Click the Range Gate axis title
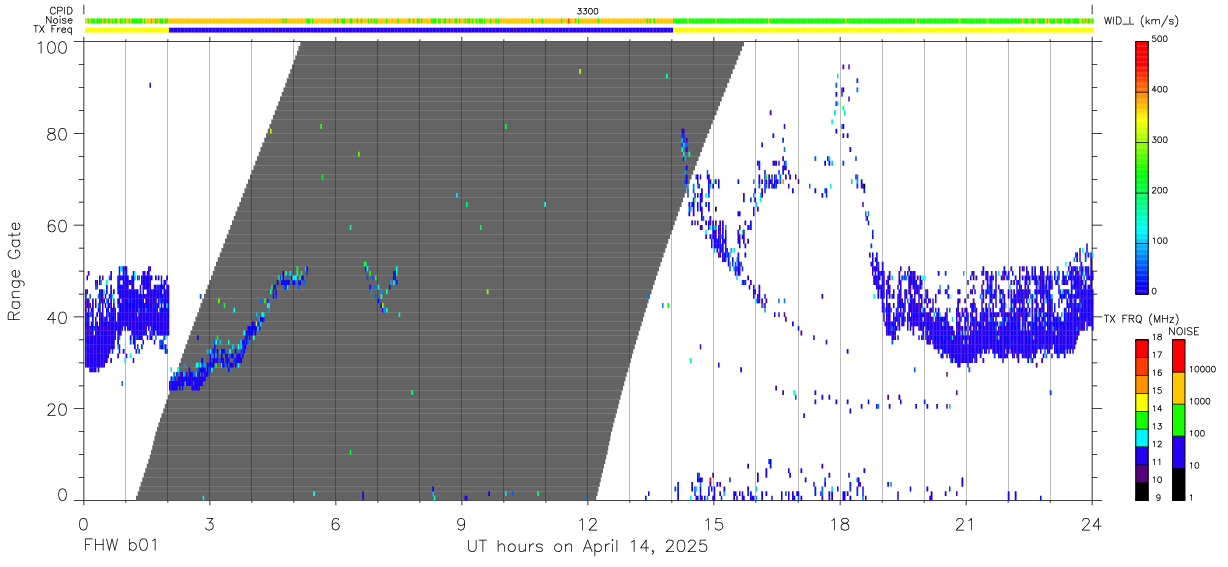 [x=15, y=271]
